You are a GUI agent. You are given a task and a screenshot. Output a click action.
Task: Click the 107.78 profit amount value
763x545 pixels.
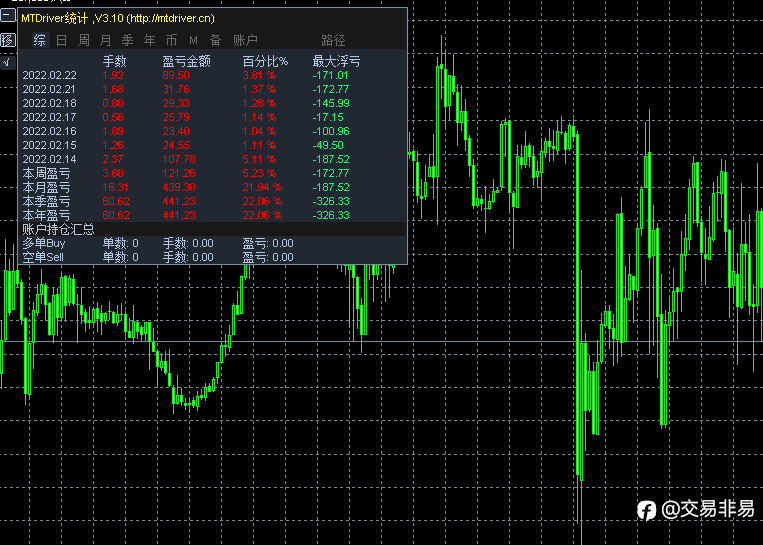click(x=179, y=160)
